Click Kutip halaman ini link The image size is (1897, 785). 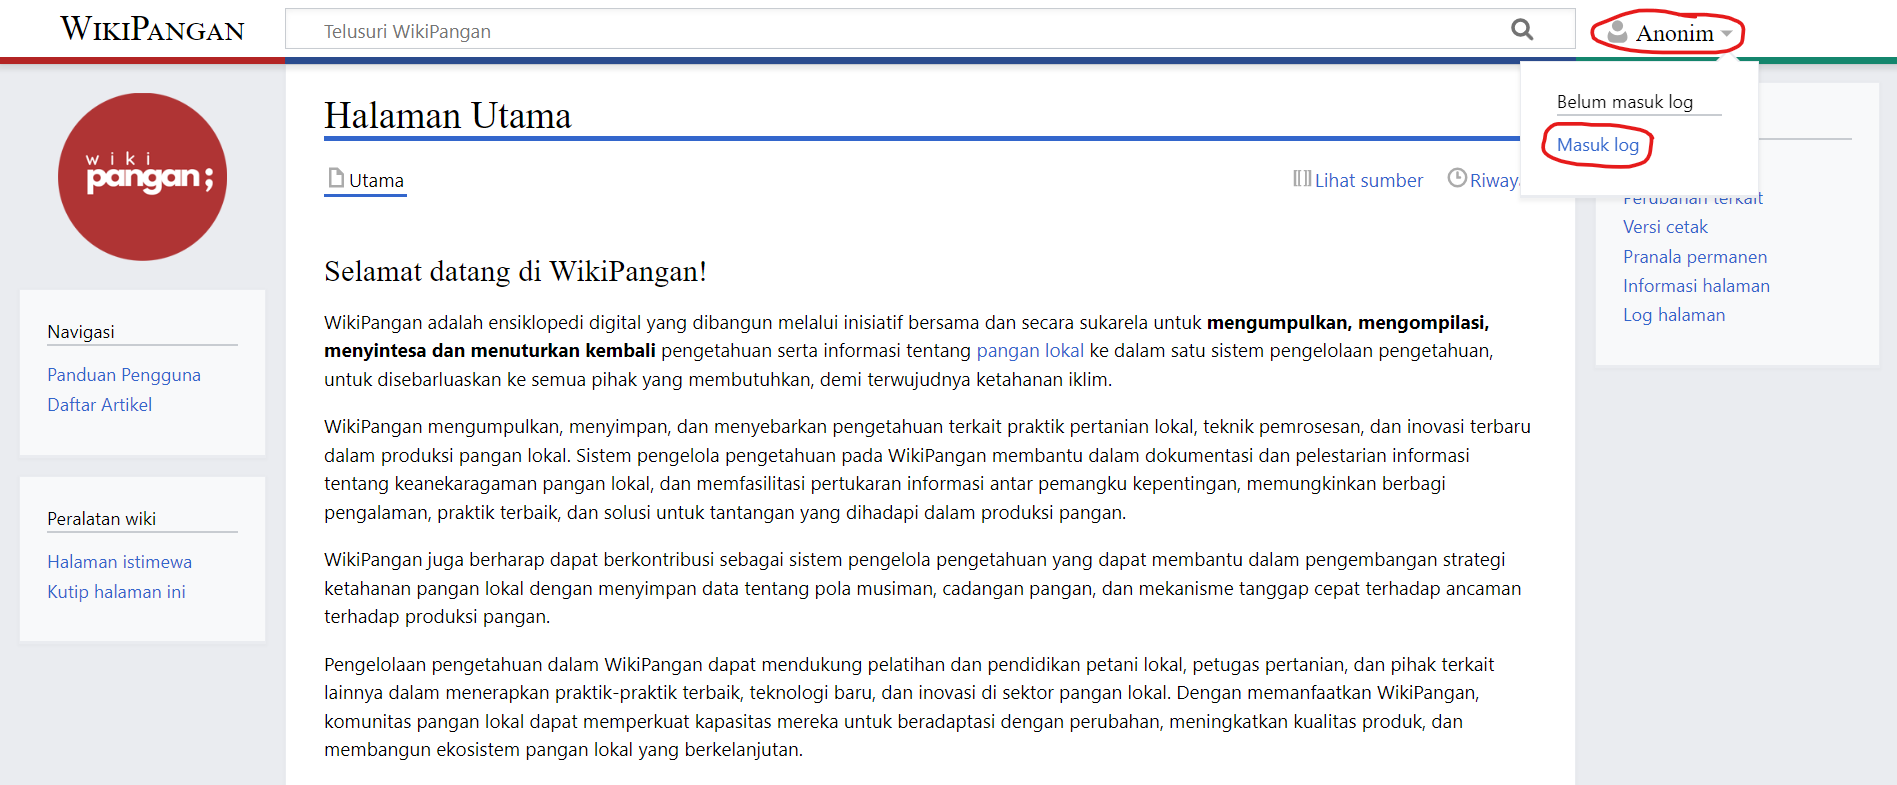(x=116, y=592)
